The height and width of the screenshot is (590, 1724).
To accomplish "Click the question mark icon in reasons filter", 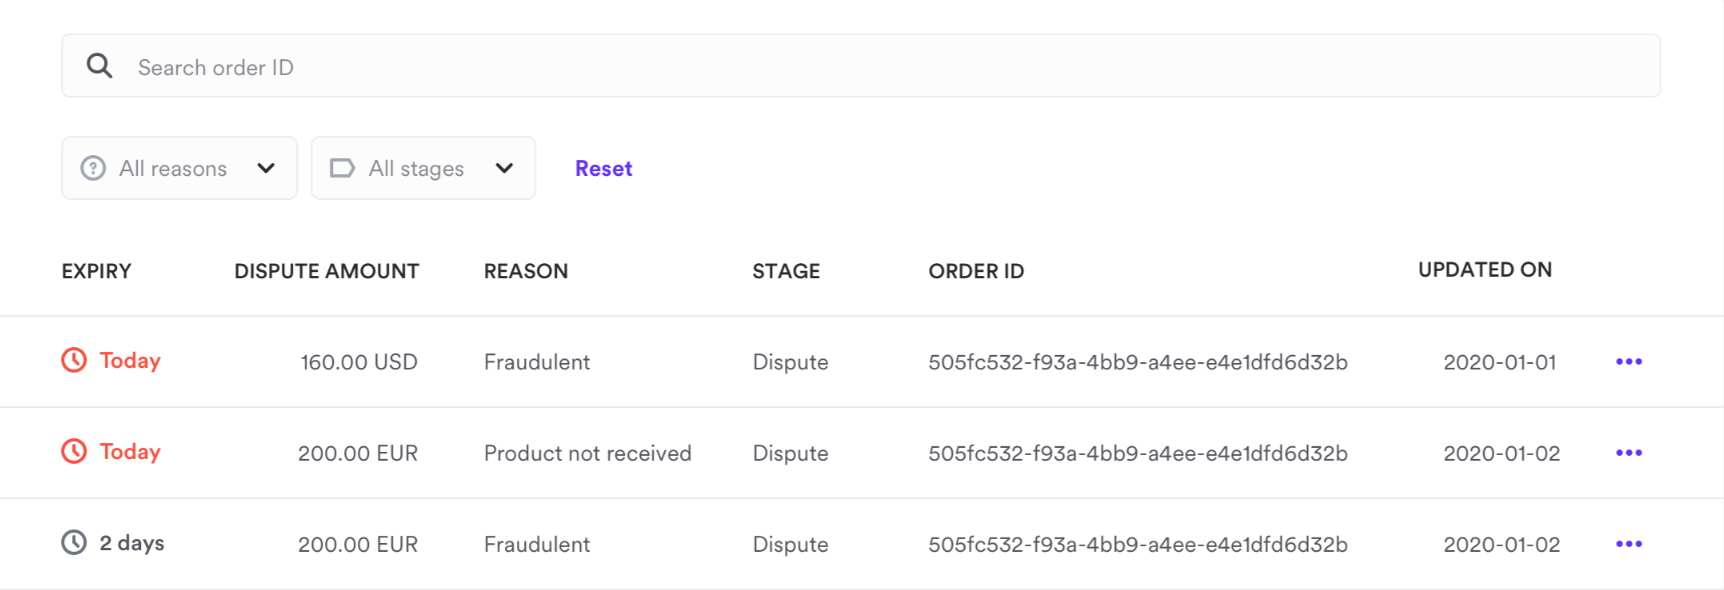I will click(93, 168).
